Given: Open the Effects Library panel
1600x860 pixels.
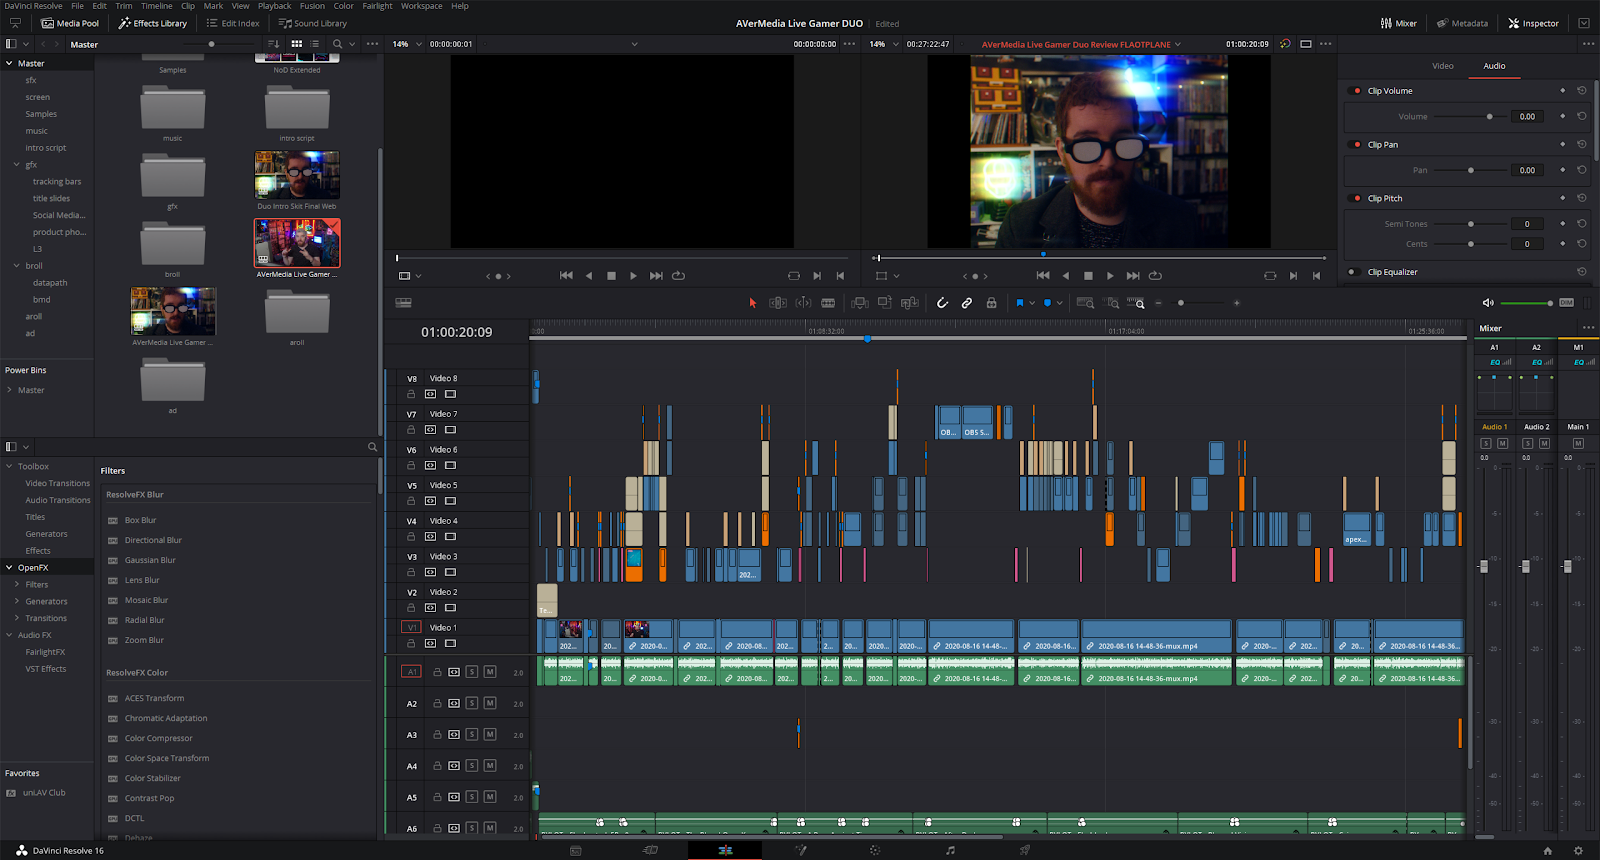Looking at the screenshot, I should point(153,23).
